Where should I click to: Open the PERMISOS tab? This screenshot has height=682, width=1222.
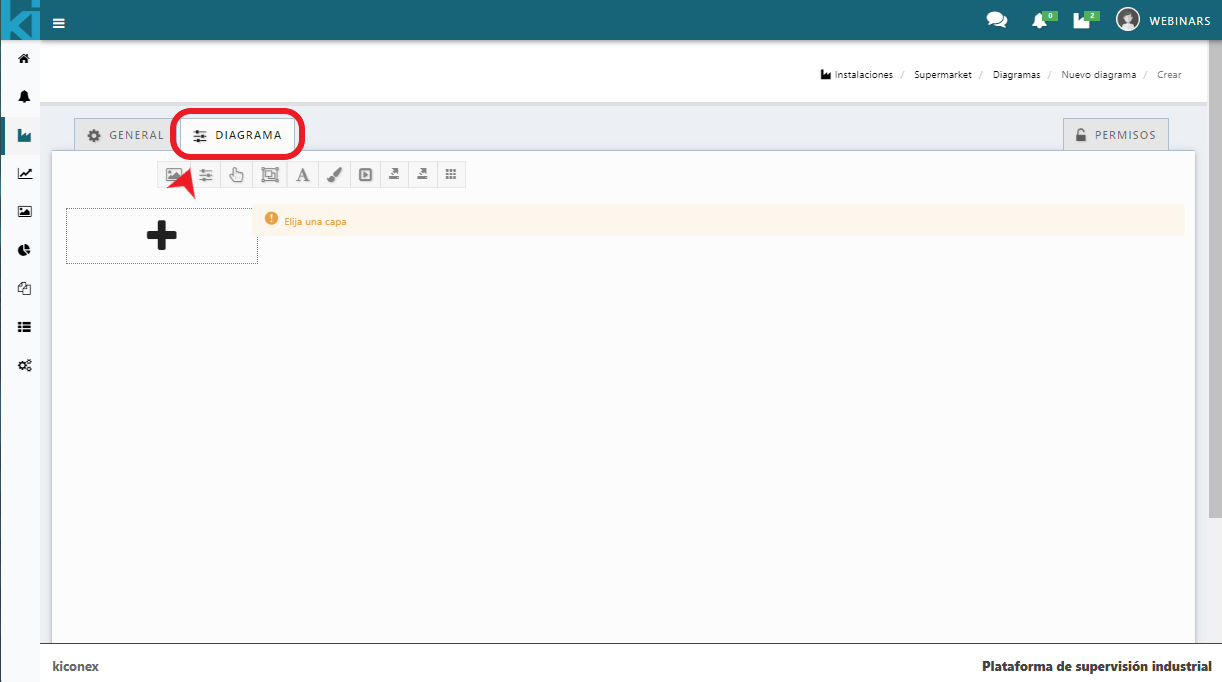[1115, 135]
